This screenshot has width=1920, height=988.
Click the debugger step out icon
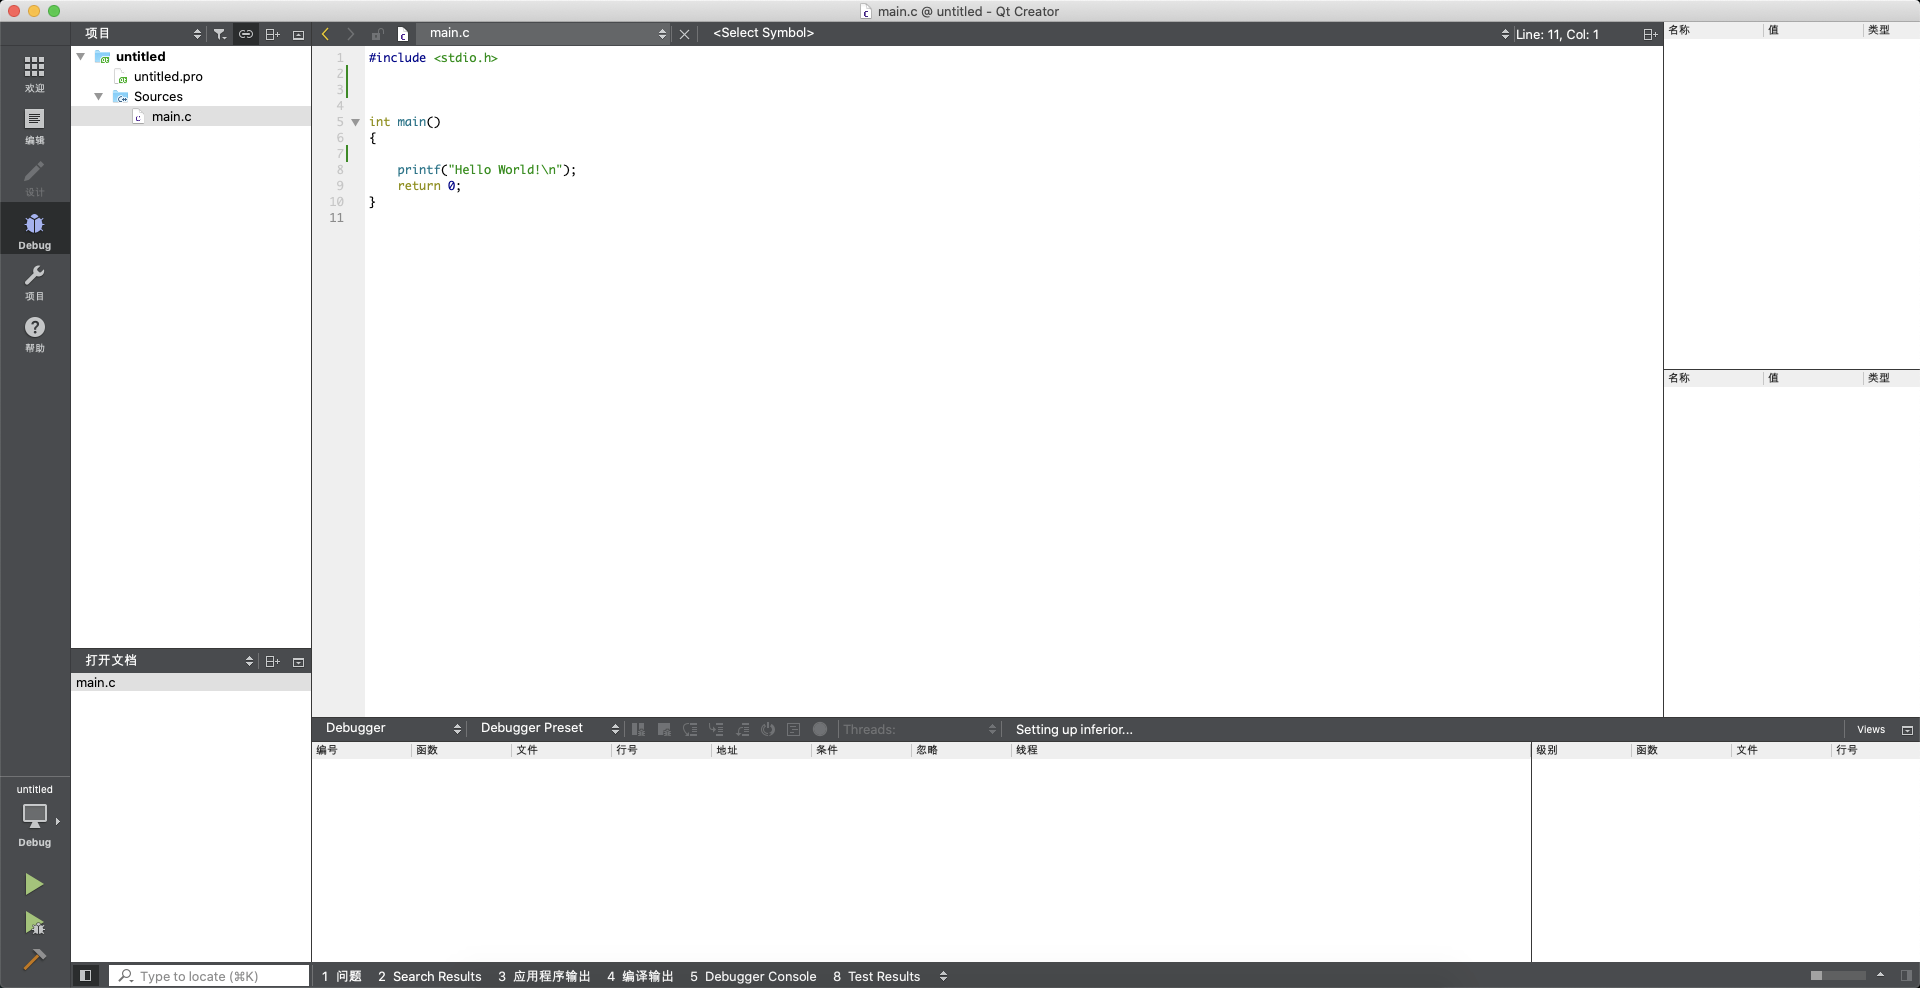click(742, 729)
